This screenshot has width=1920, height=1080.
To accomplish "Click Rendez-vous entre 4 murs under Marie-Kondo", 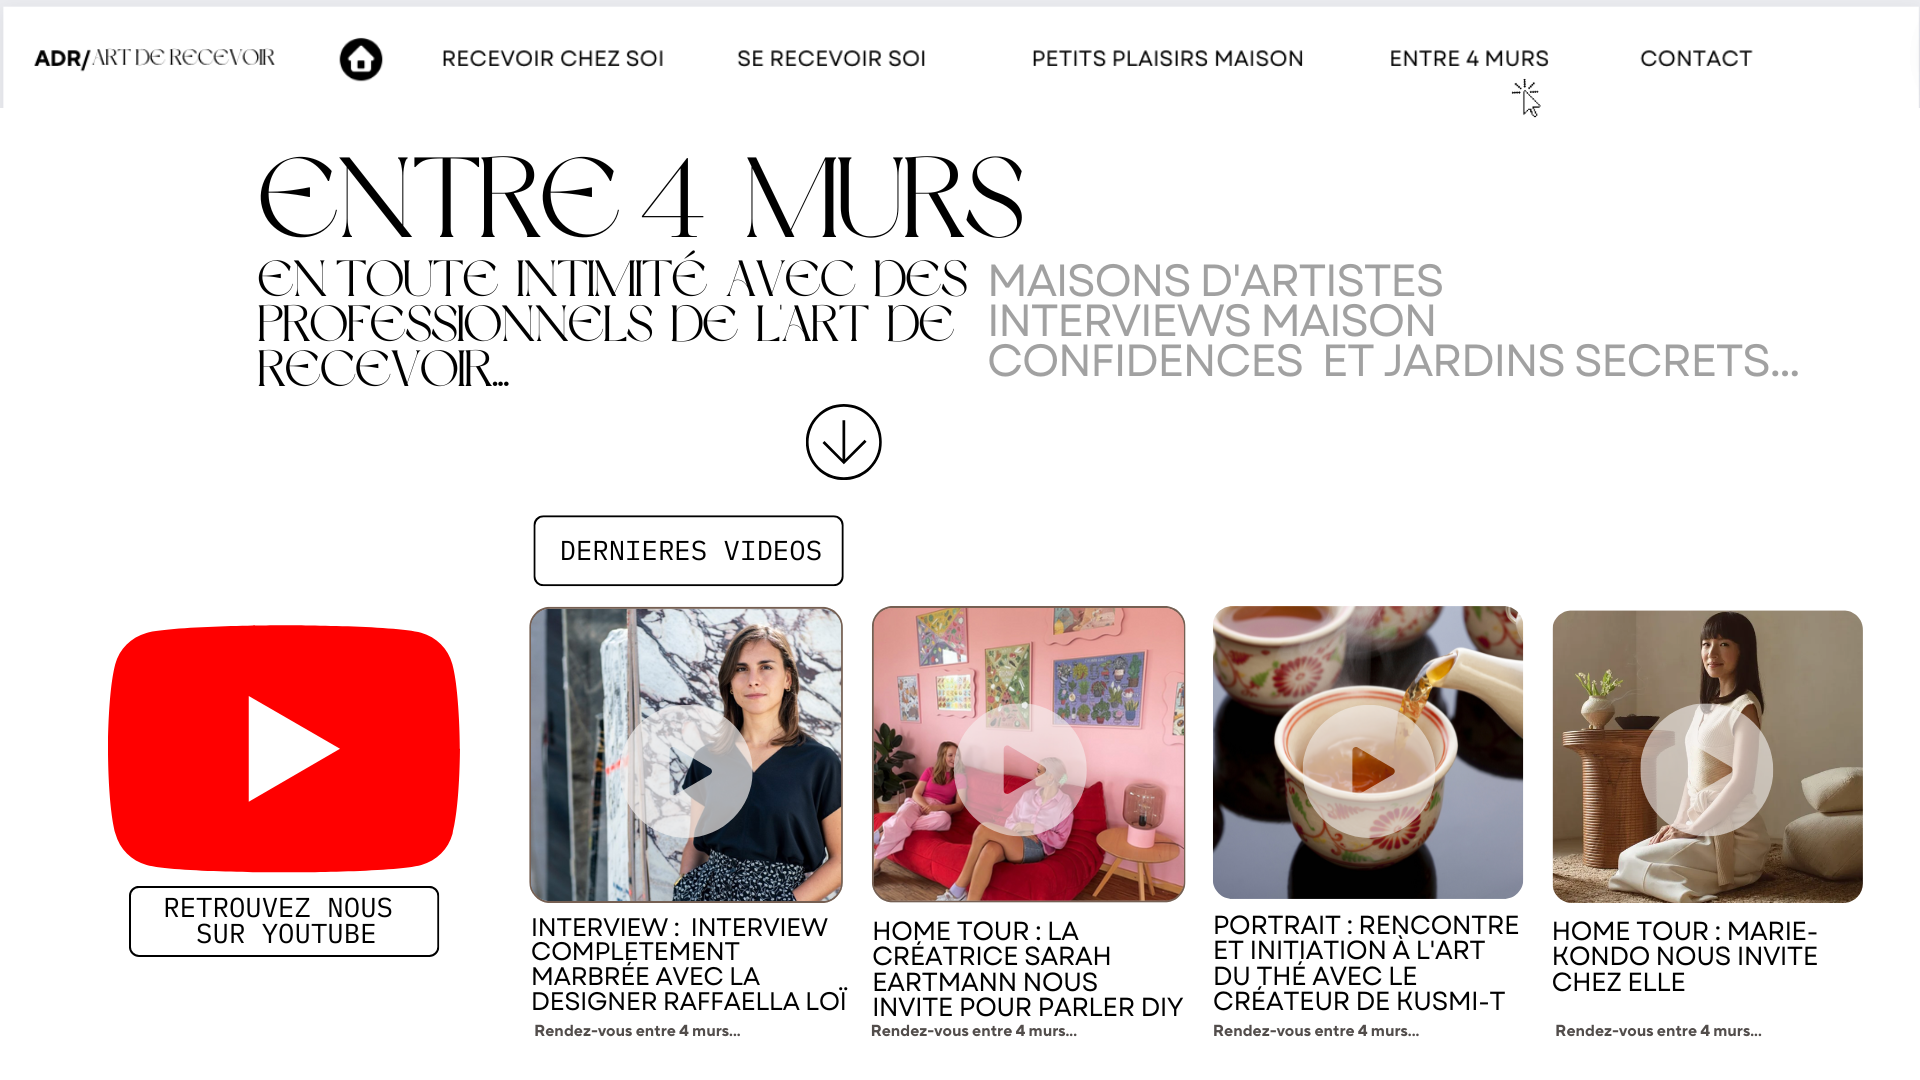I will click(x=1658, y=1031).
